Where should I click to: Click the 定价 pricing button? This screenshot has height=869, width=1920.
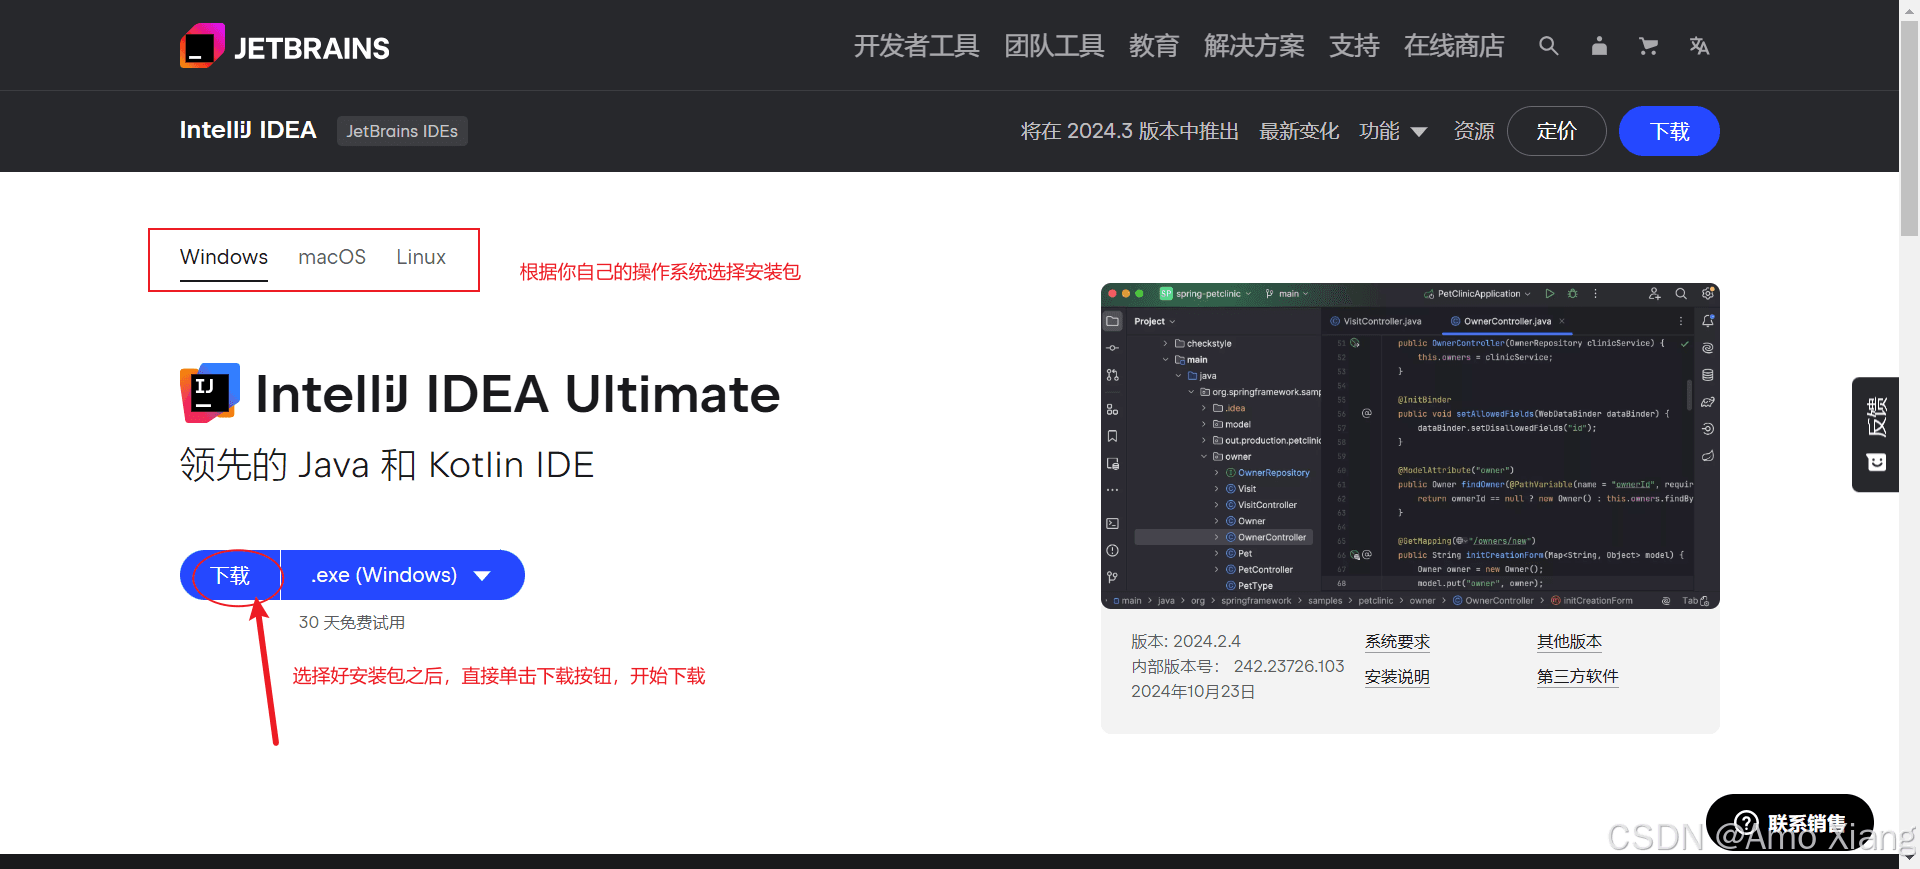pos(1557,131)
